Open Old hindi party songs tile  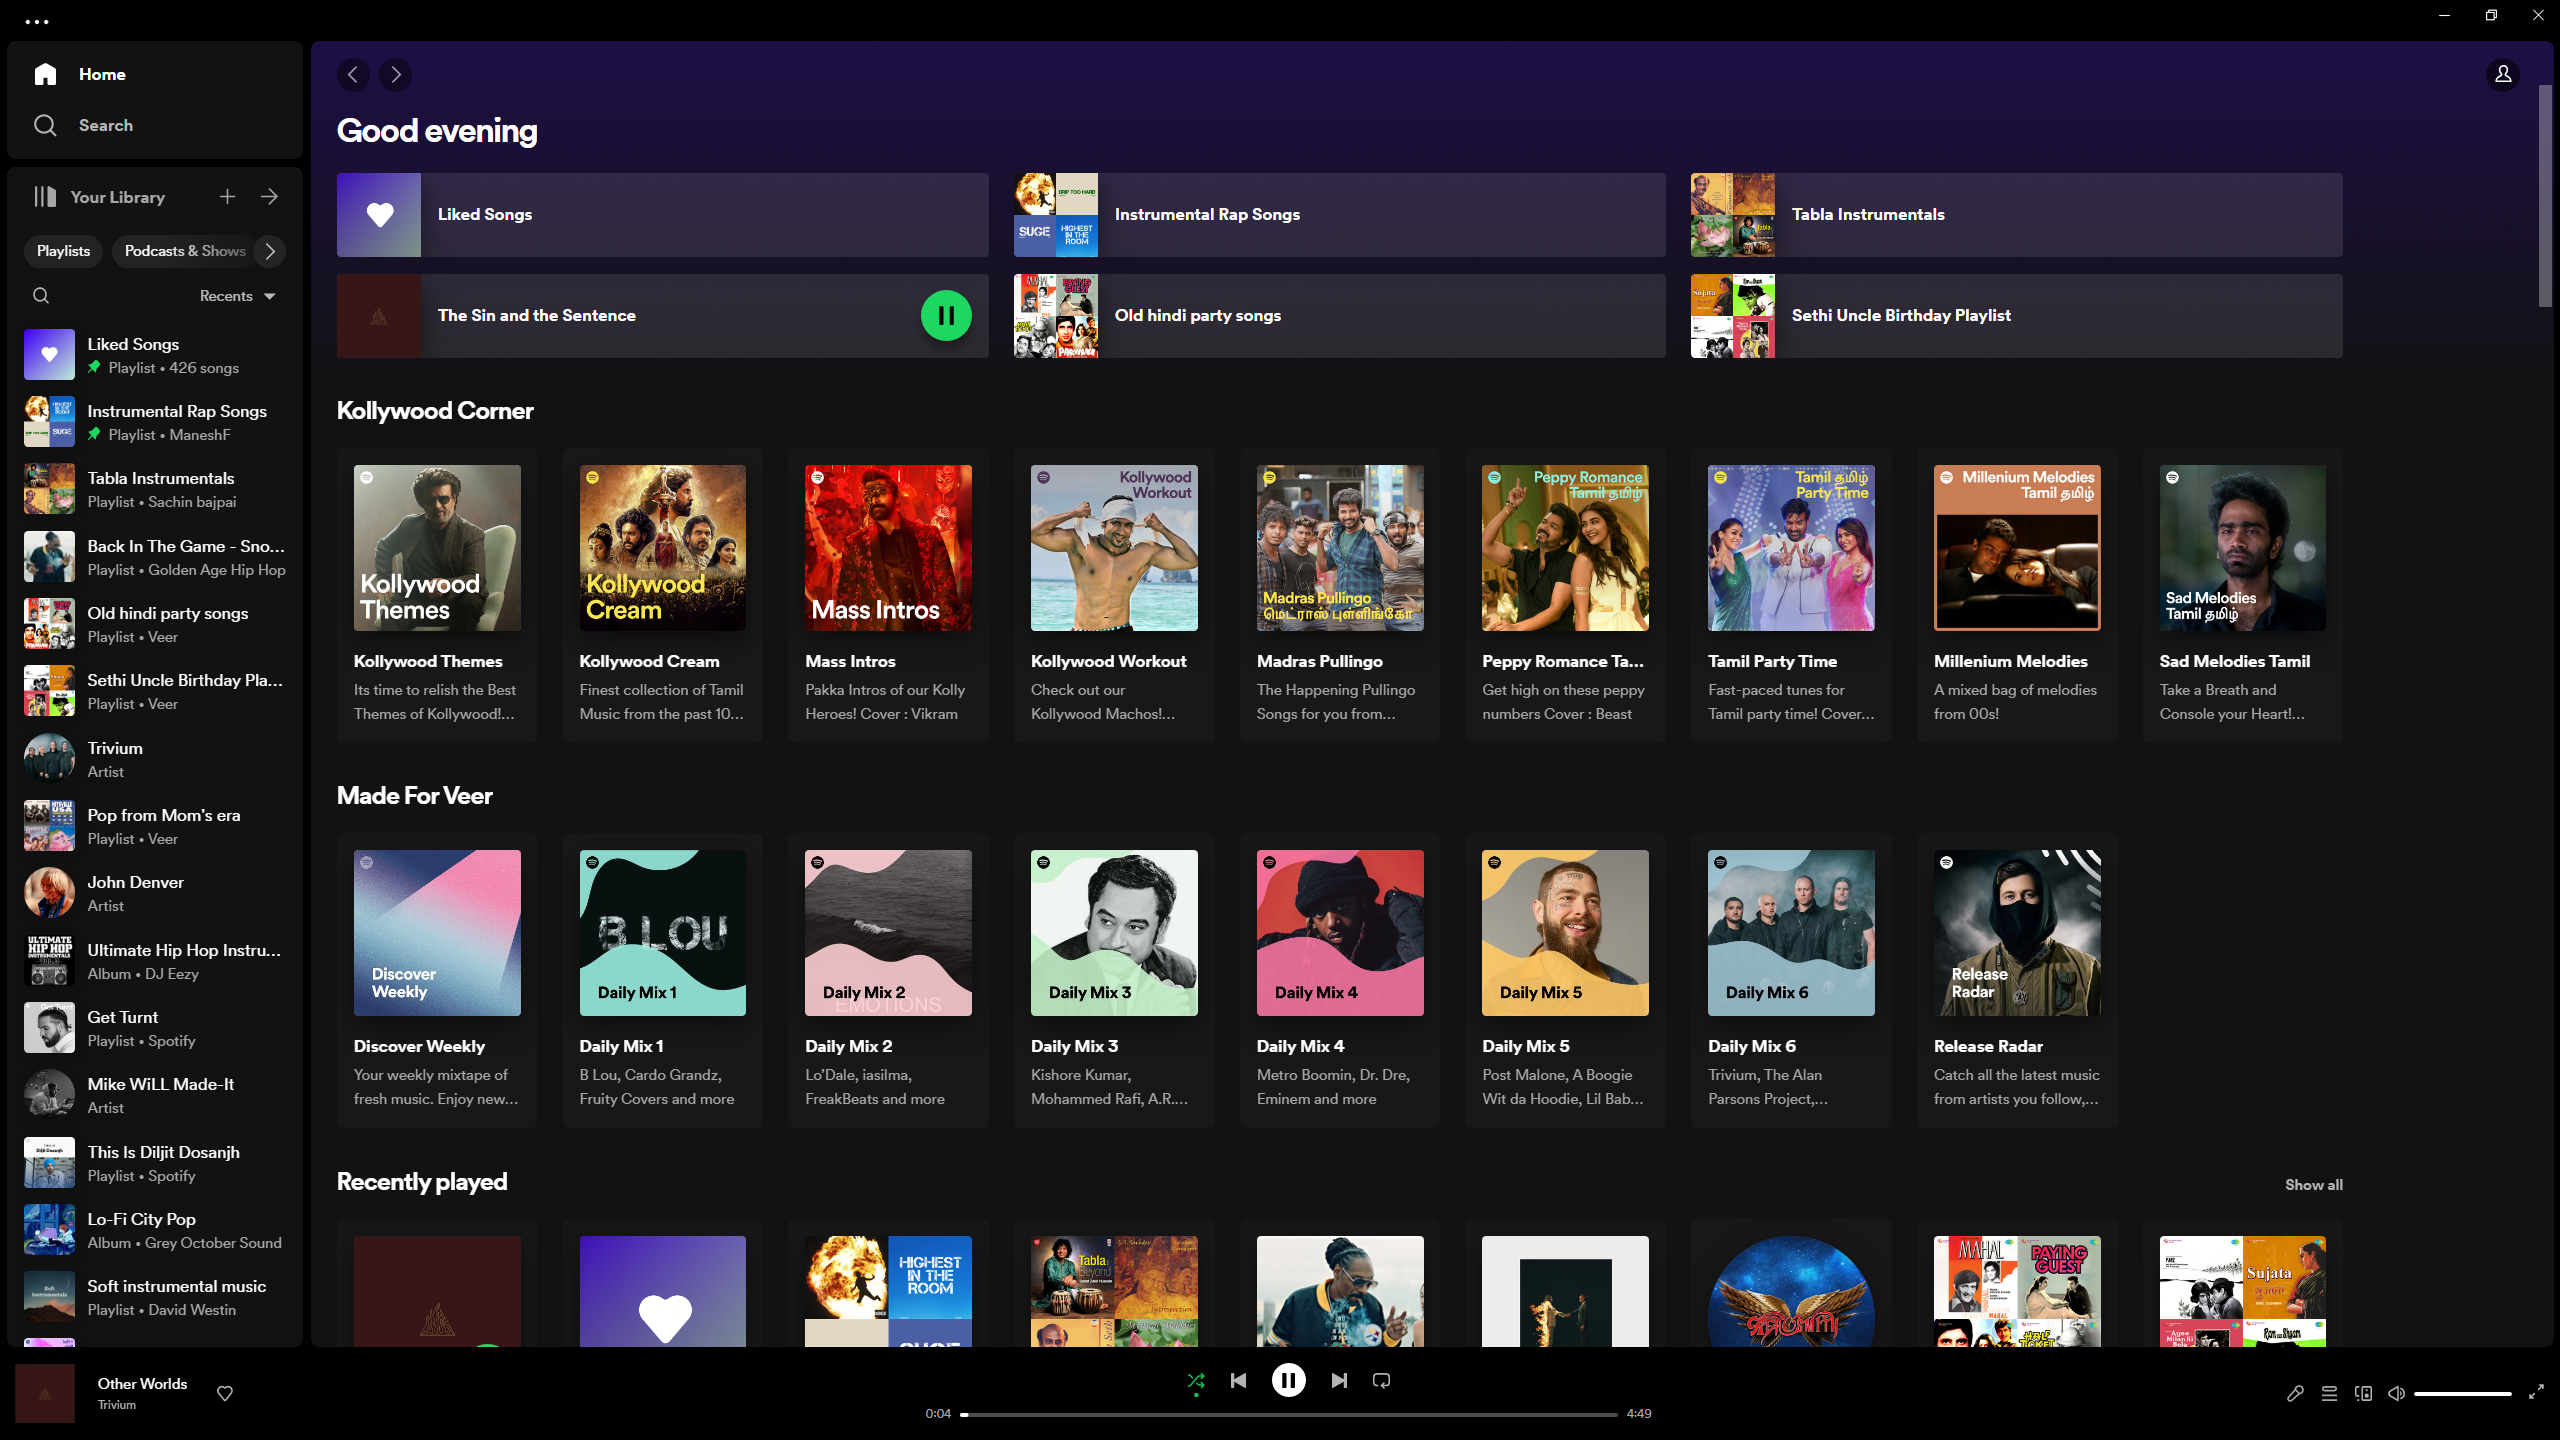pos(1340,316)
